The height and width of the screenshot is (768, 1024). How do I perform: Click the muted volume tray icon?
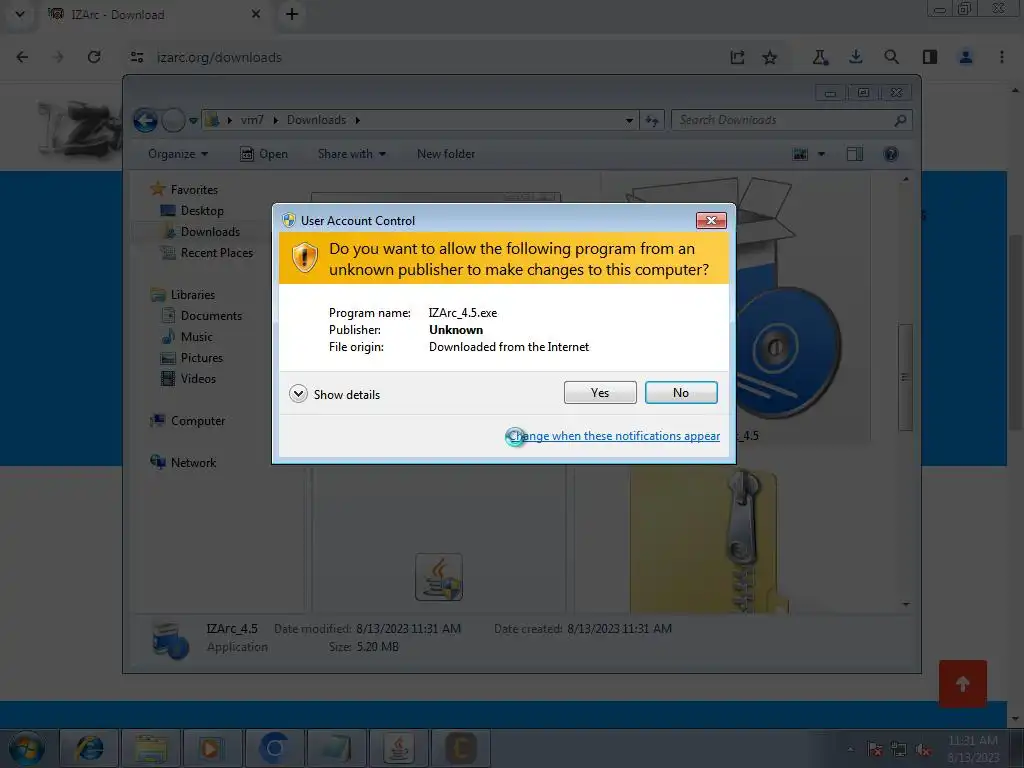923,750
